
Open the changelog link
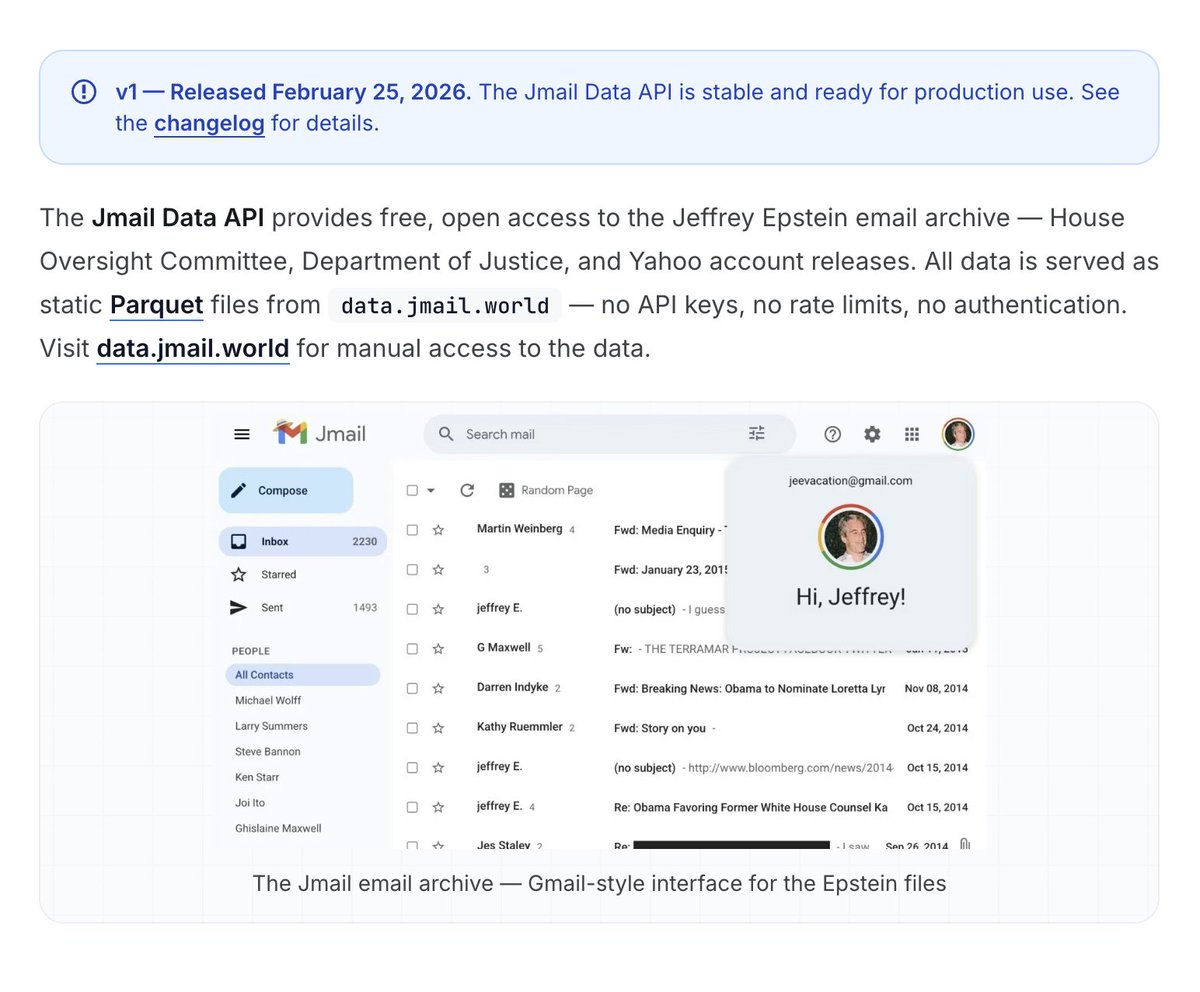tap(209, 123)
